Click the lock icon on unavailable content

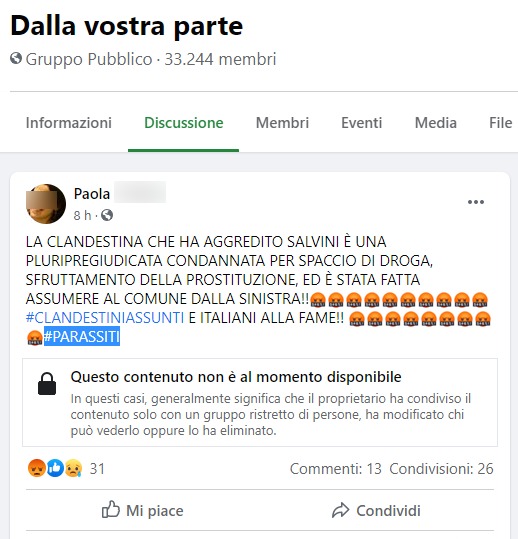(47, 384)
